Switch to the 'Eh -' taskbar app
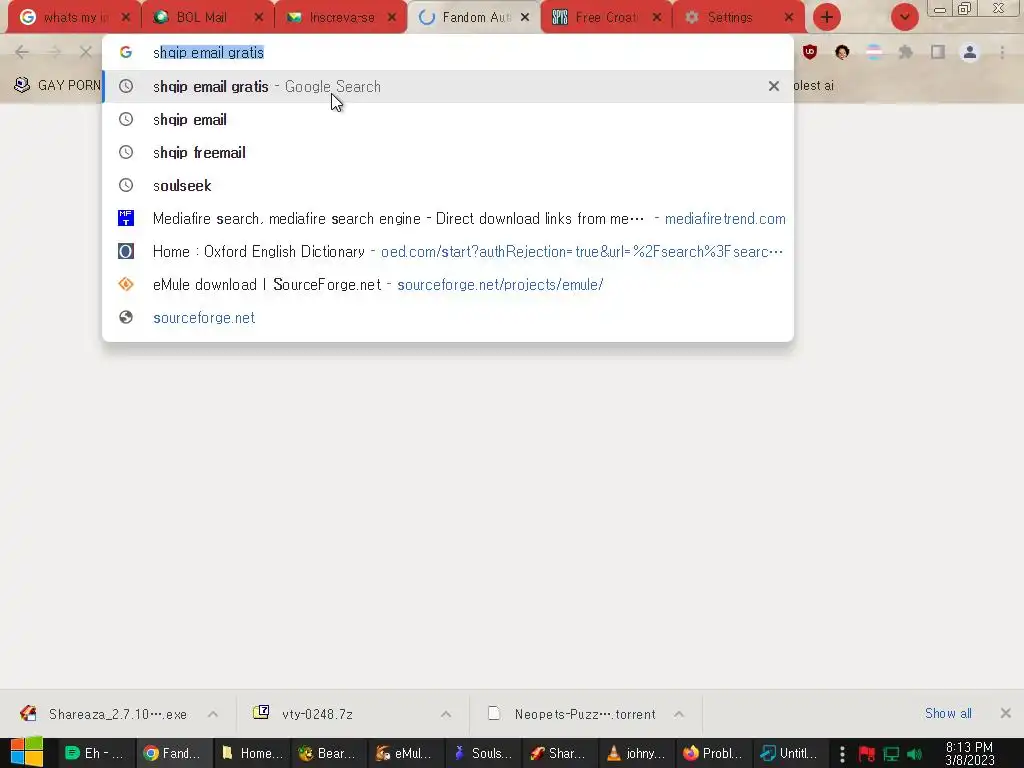 (95, 753)
